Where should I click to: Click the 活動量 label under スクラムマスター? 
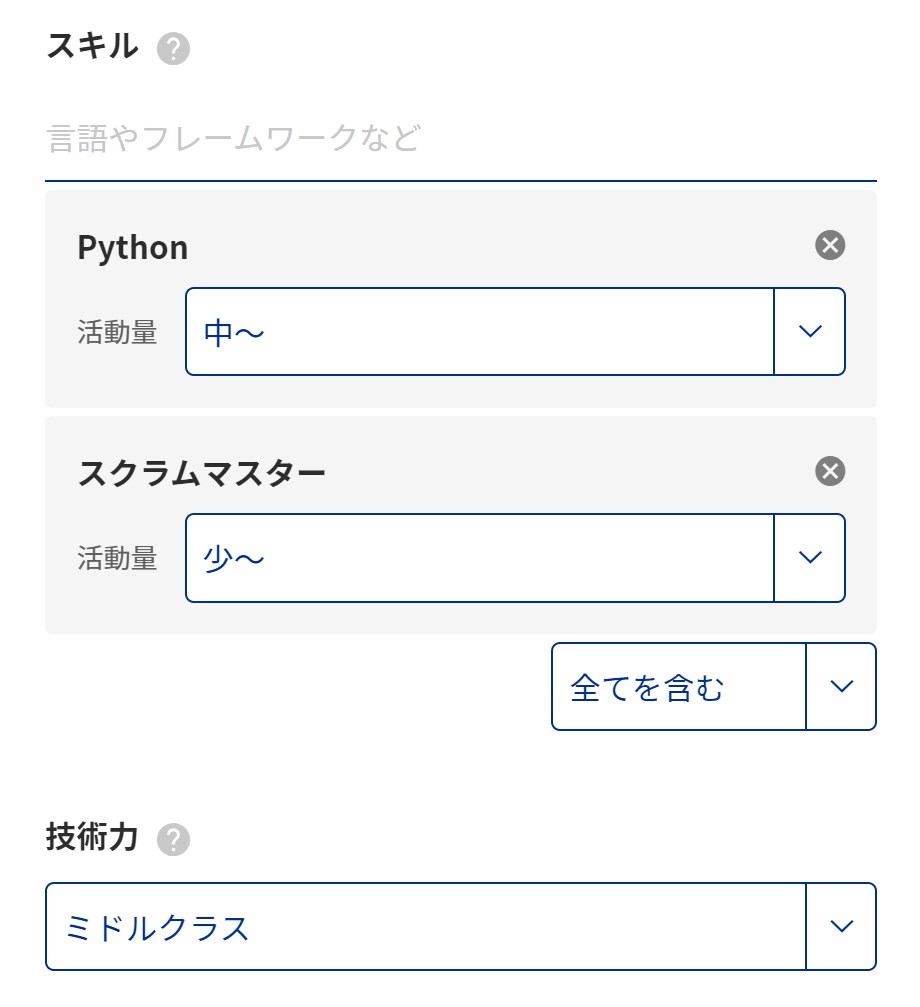pyautogui.click(x=117, y=558)
